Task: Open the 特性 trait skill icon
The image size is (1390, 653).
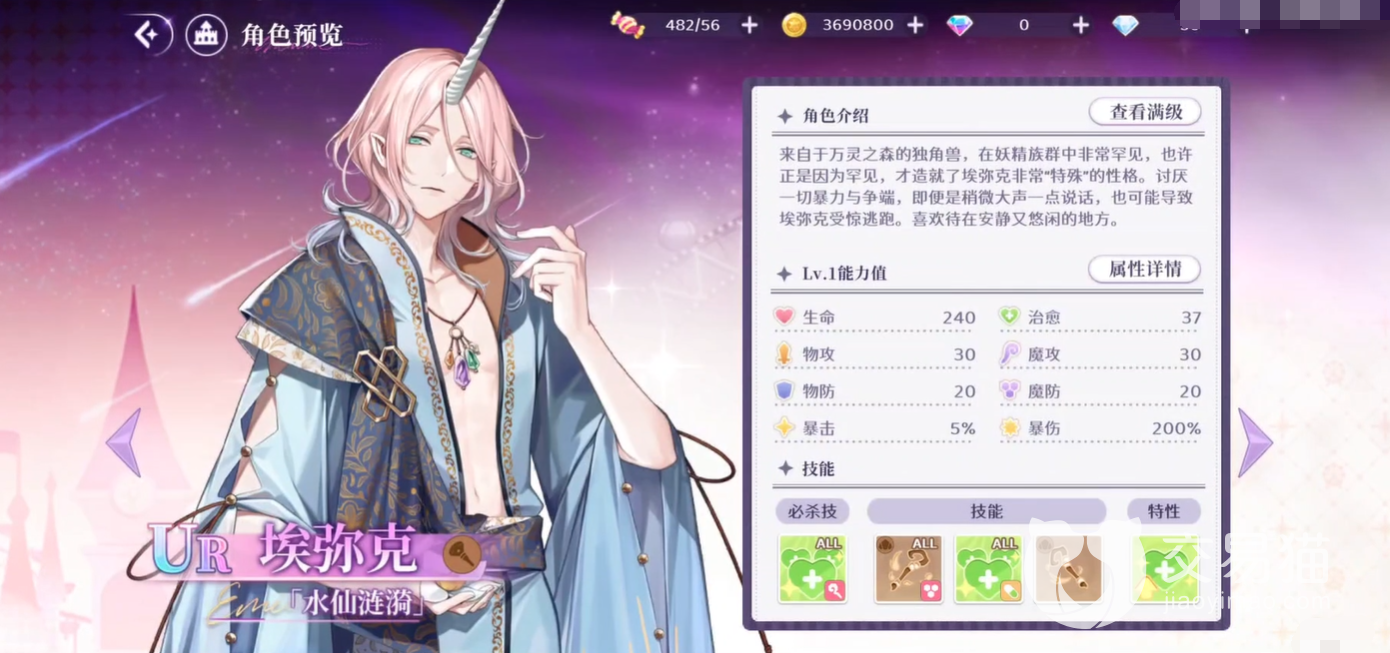Action: (x=1166, y=569)
